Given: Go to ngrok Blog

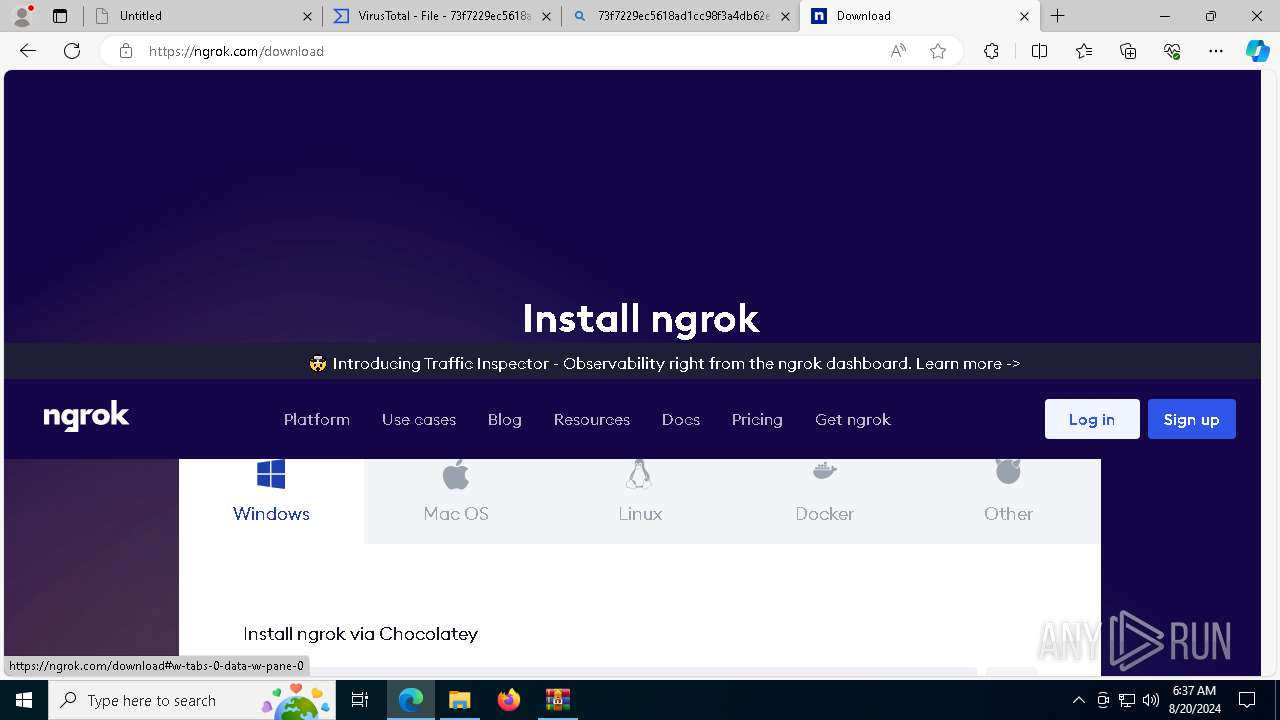Looking at the screenshot, I should coord(505,419).
